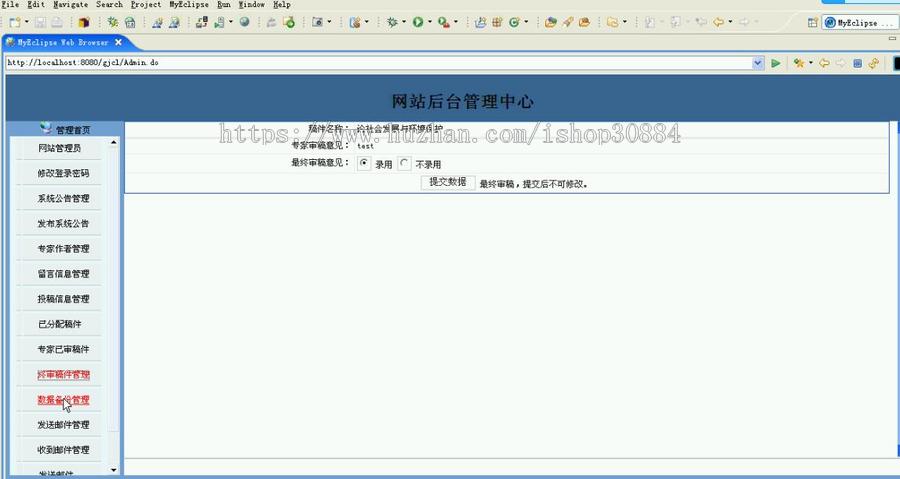
Task: Click the package box toolbar icon
Action: (x=84, y=22)
